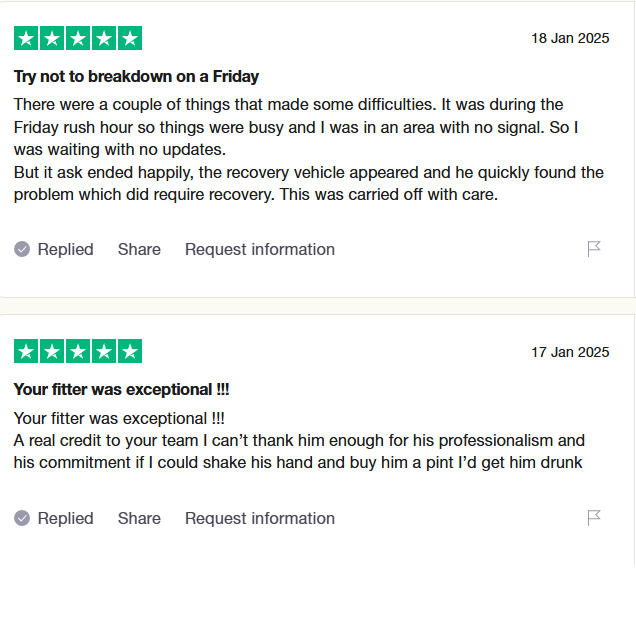
Task: Request information on the exceptional fitter review
Action: click(260, 518)
